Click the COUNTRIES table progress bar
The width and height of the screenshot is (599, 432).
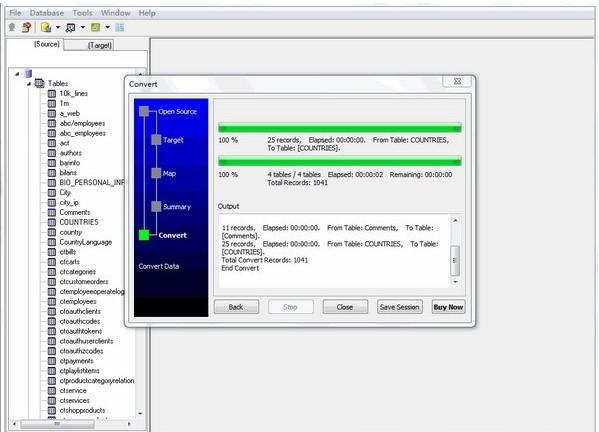pos(340,128)
